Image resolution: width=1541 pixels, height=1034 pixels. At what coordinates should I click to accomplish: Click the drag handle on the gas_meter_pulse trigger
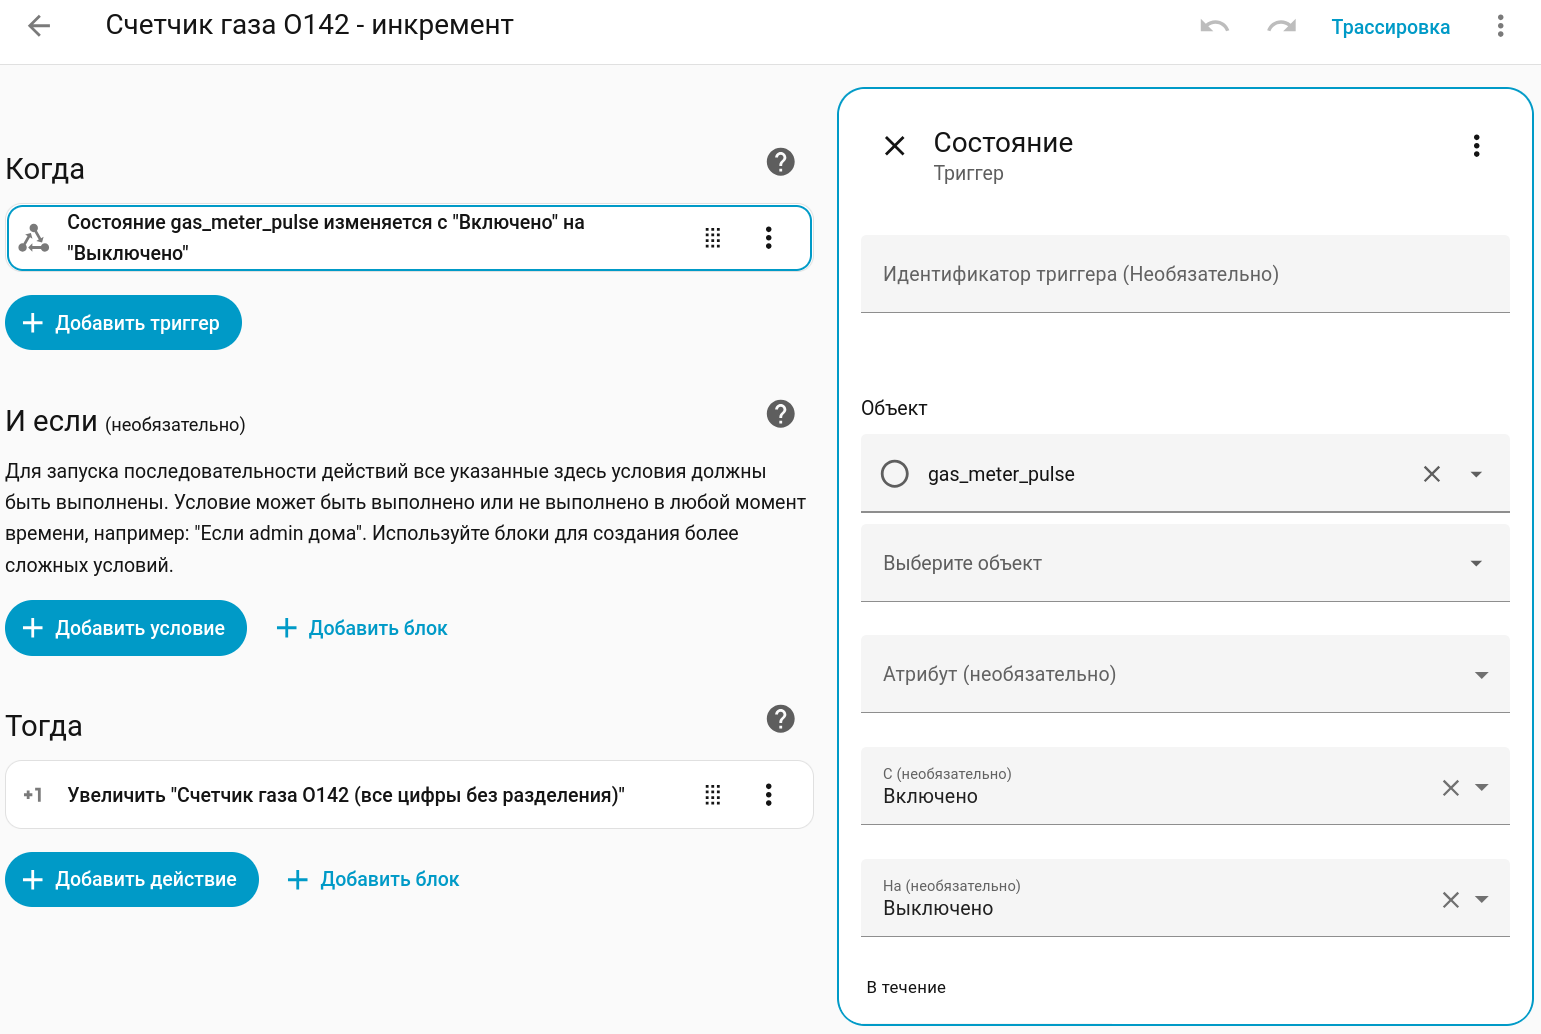coord(712,238)
